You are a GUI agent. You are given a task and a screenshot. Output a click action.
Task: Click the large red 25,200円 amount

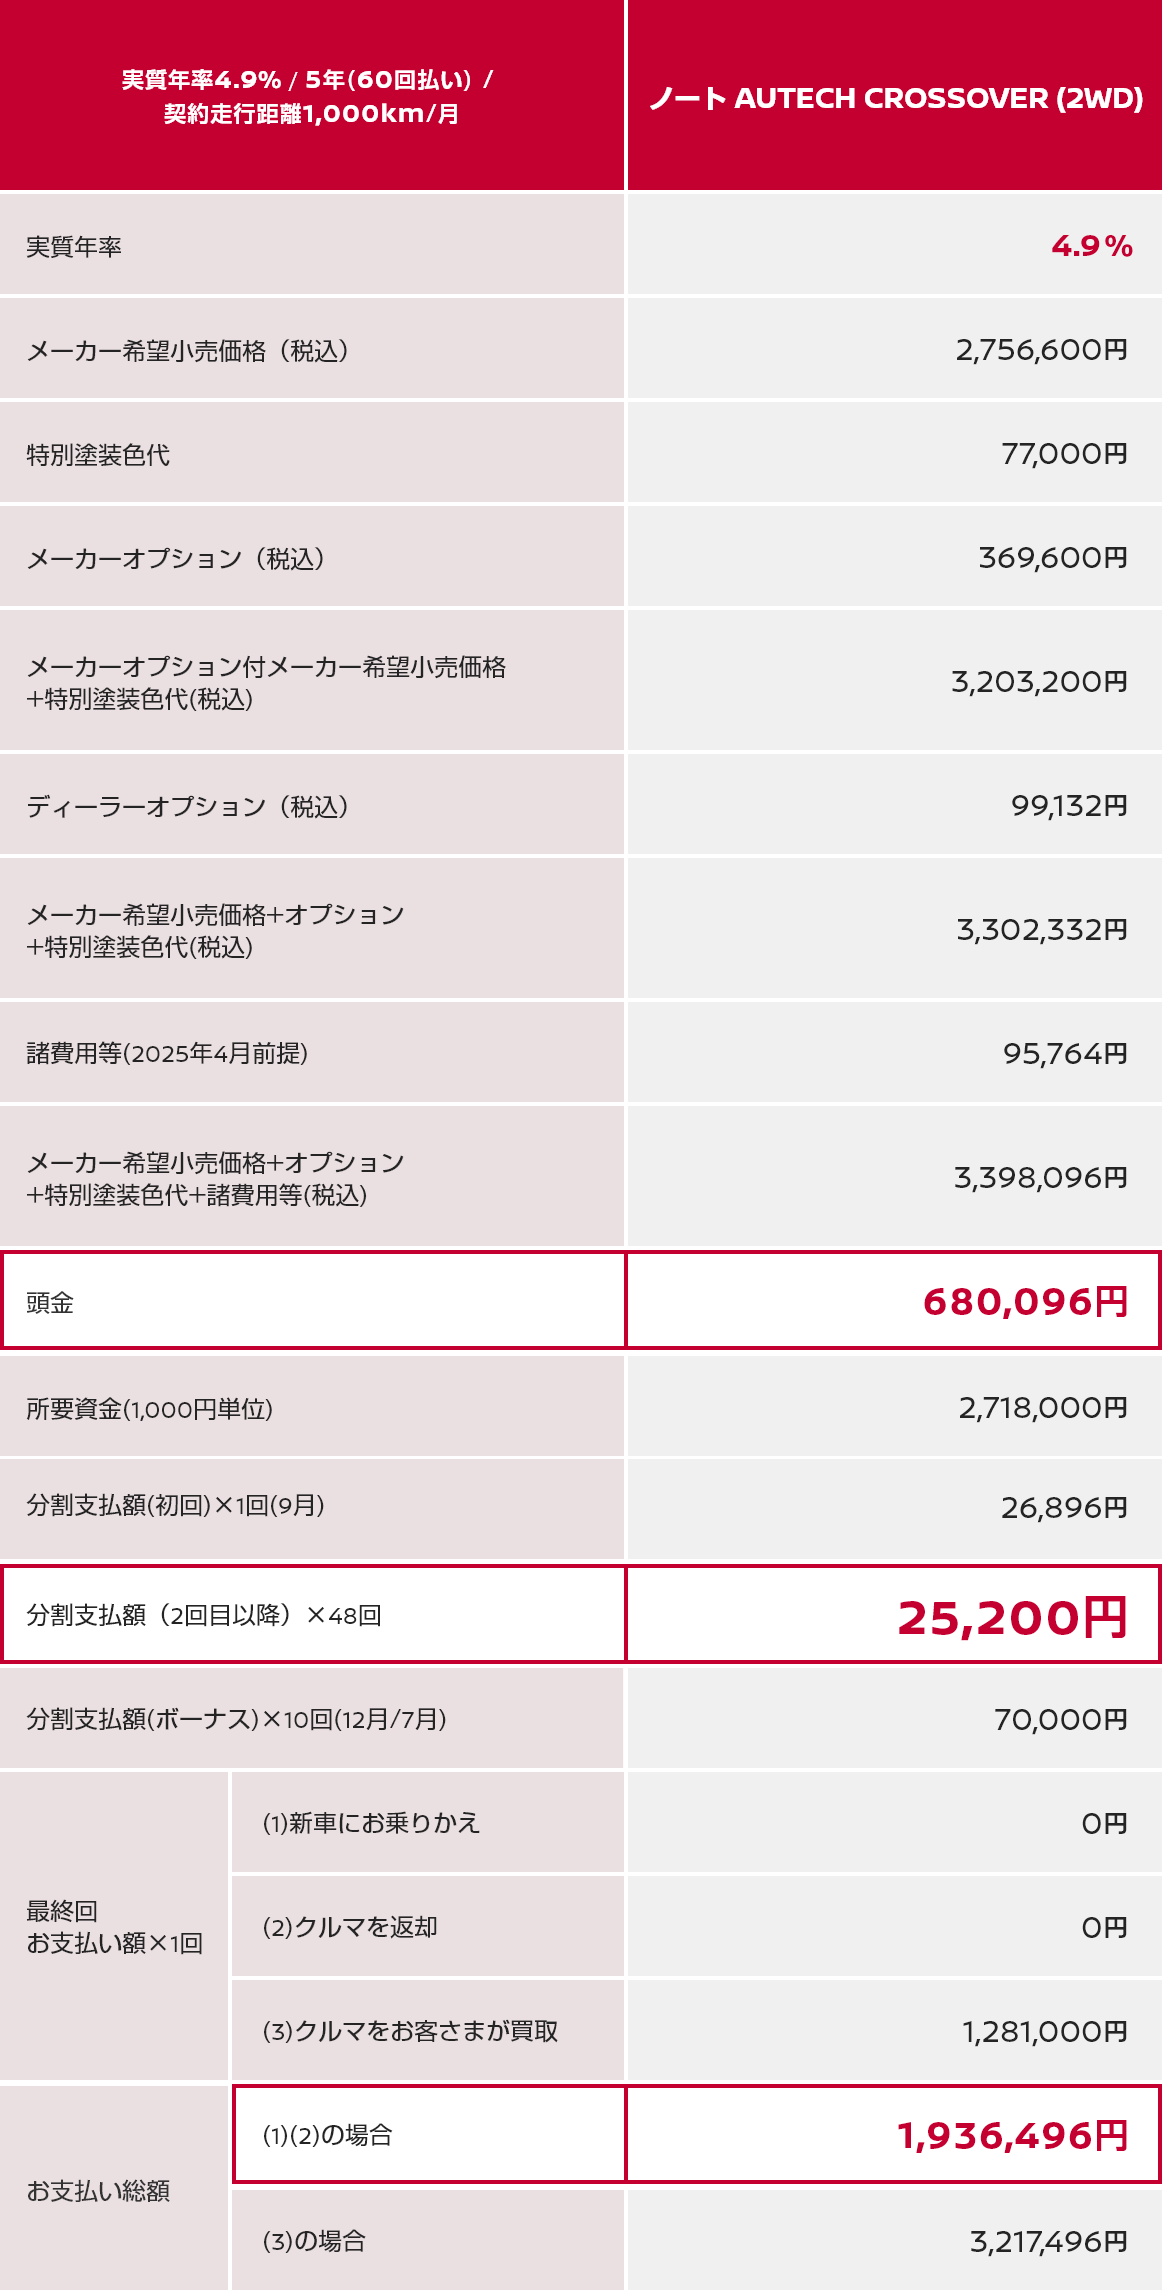pos(1012,1617)
